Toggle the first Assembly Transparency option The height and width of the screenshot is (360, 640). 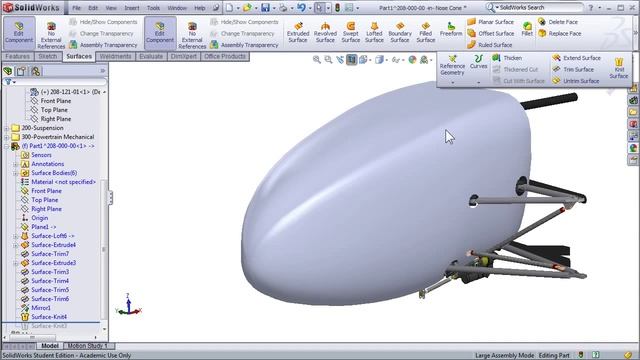pos(103,45)
